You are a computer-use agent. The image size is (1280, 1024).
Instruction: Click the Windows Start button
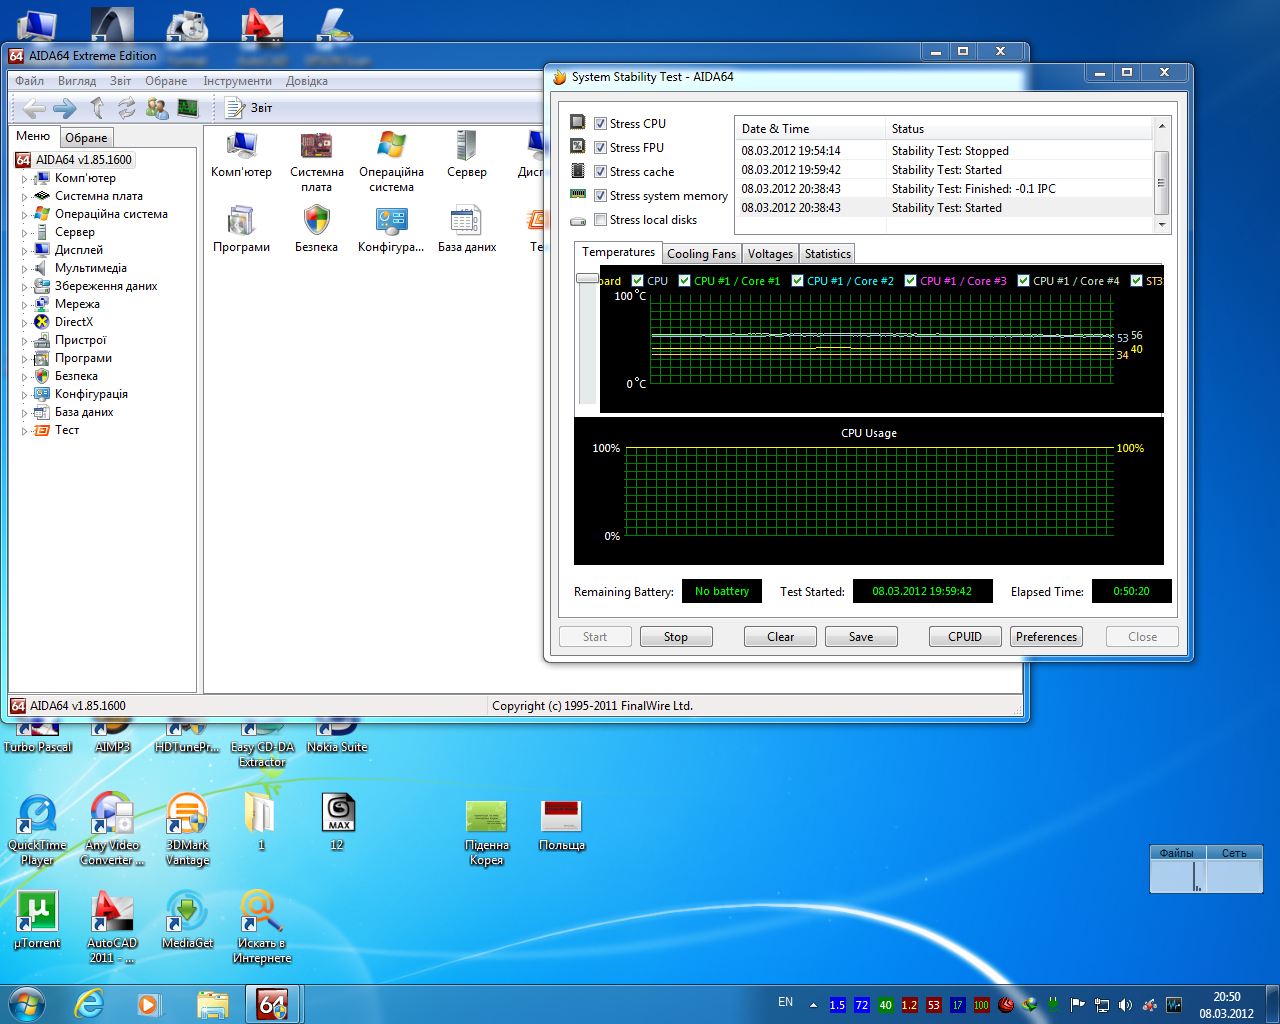tap(27, 1003)
